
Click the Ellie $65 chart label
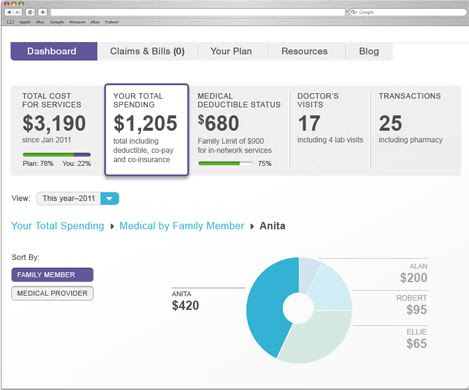(416, 338)
